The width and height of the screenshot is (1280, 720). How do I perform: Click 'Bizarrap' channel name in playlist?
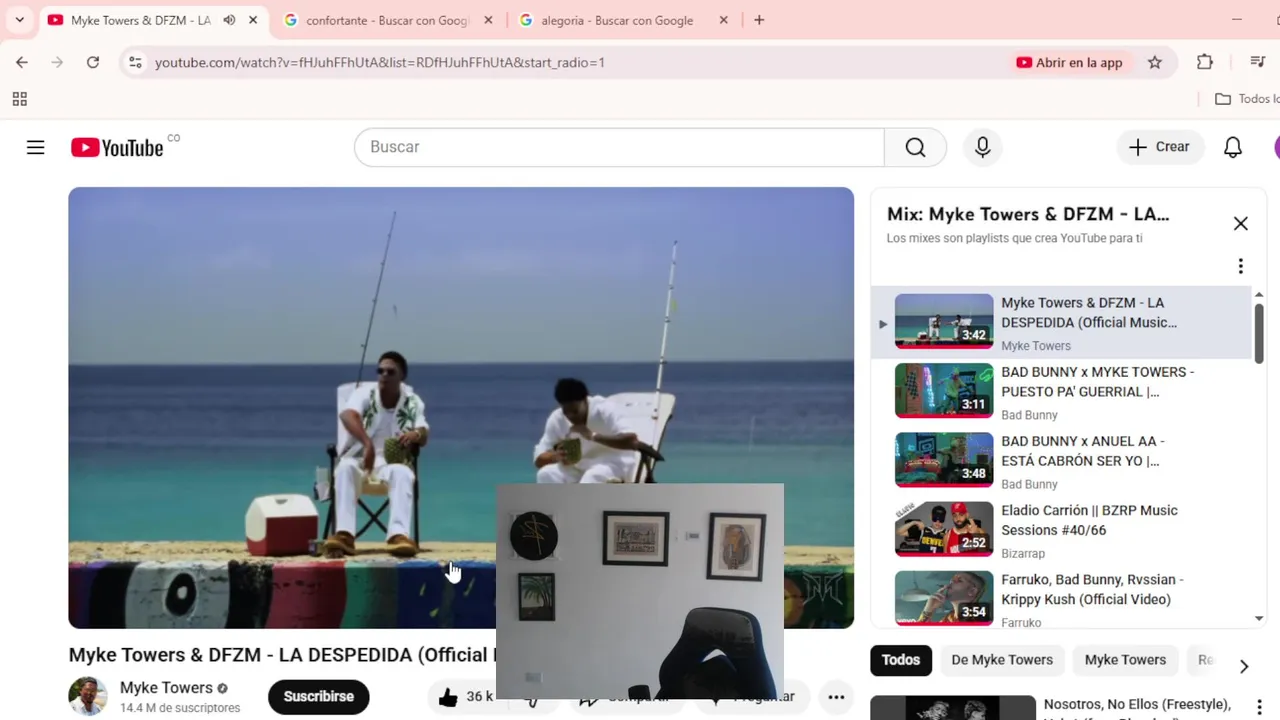tap(1023, 553)
